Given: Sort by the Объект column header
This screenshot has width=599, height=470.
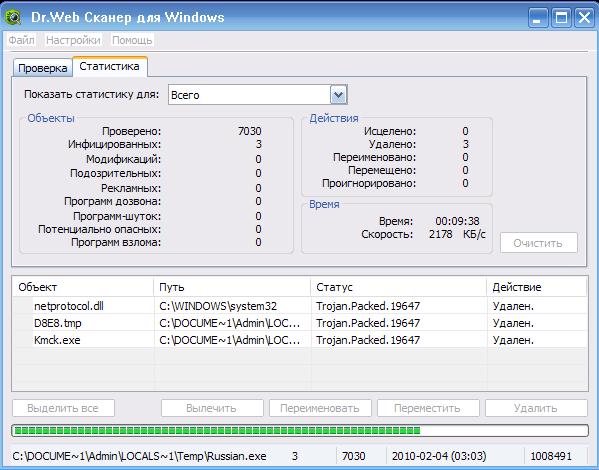Looking at the screenshot, I should 83,287.
